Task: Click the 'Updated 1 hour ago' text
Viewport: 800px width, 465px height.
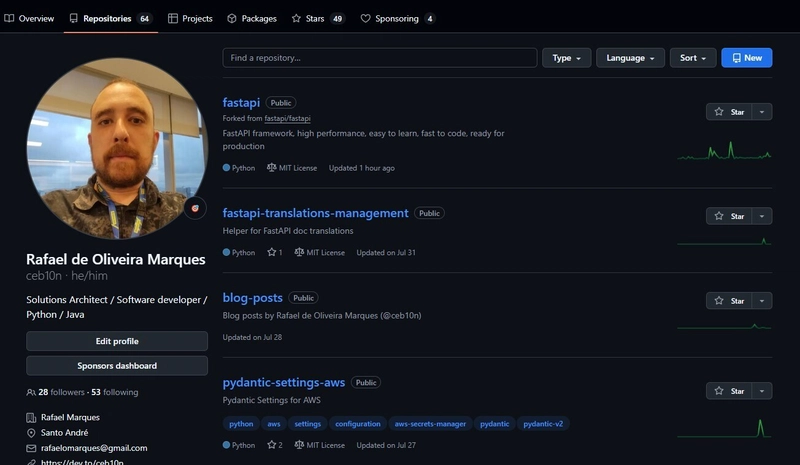Action: pos(362,168)
